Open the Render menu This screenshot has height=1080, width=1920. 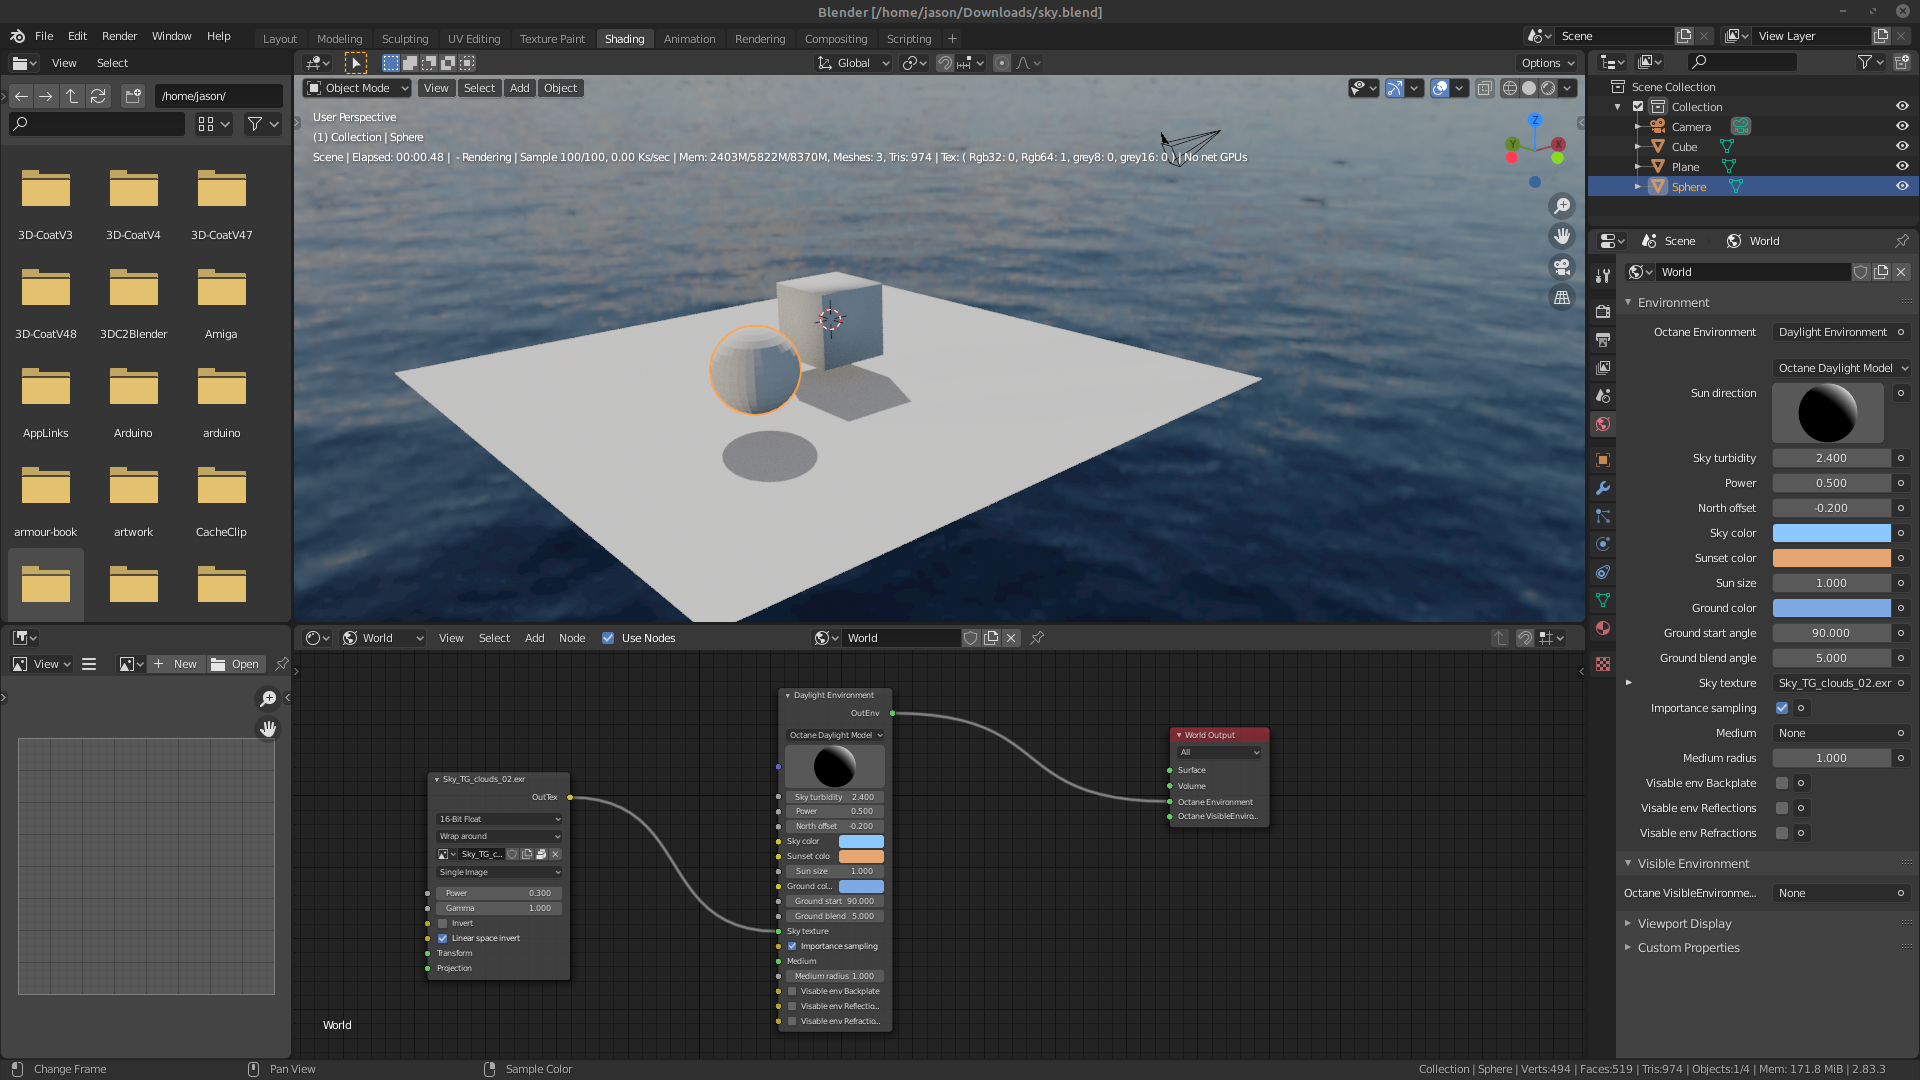119,36
